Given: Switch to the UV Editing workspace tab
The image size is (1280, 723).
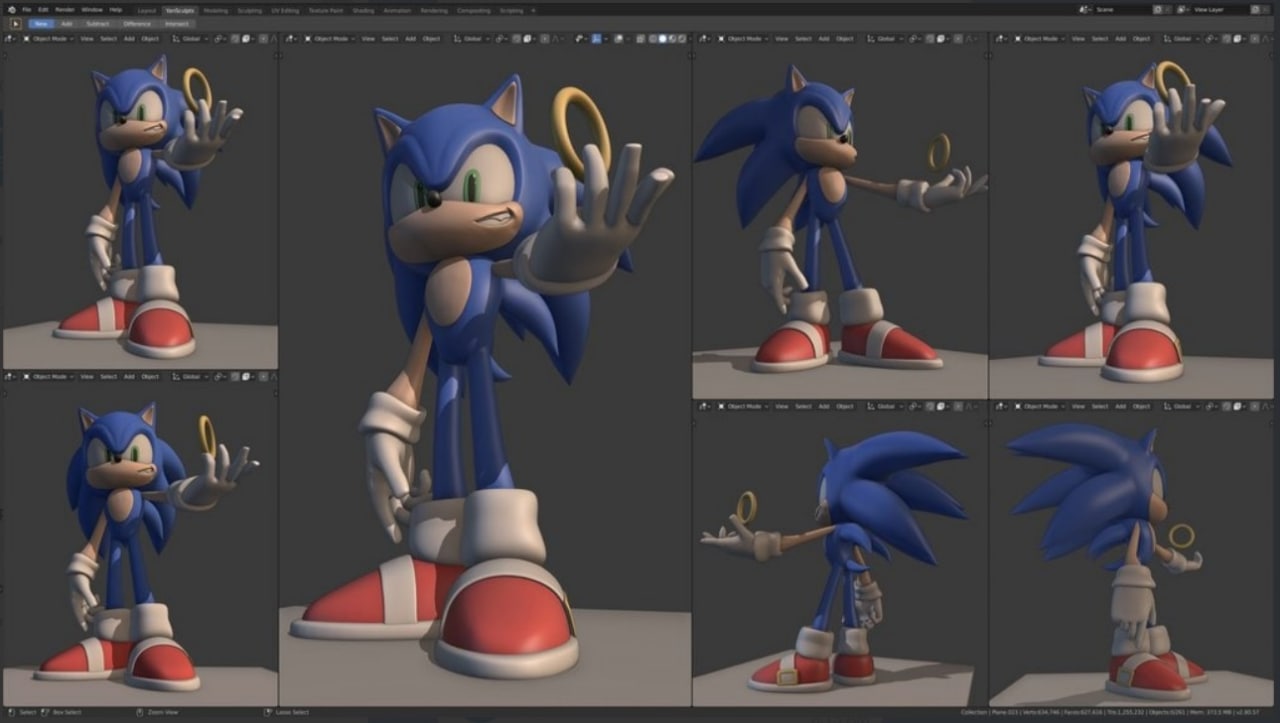Looking at the screenshot, I should [x=285, y=10].
